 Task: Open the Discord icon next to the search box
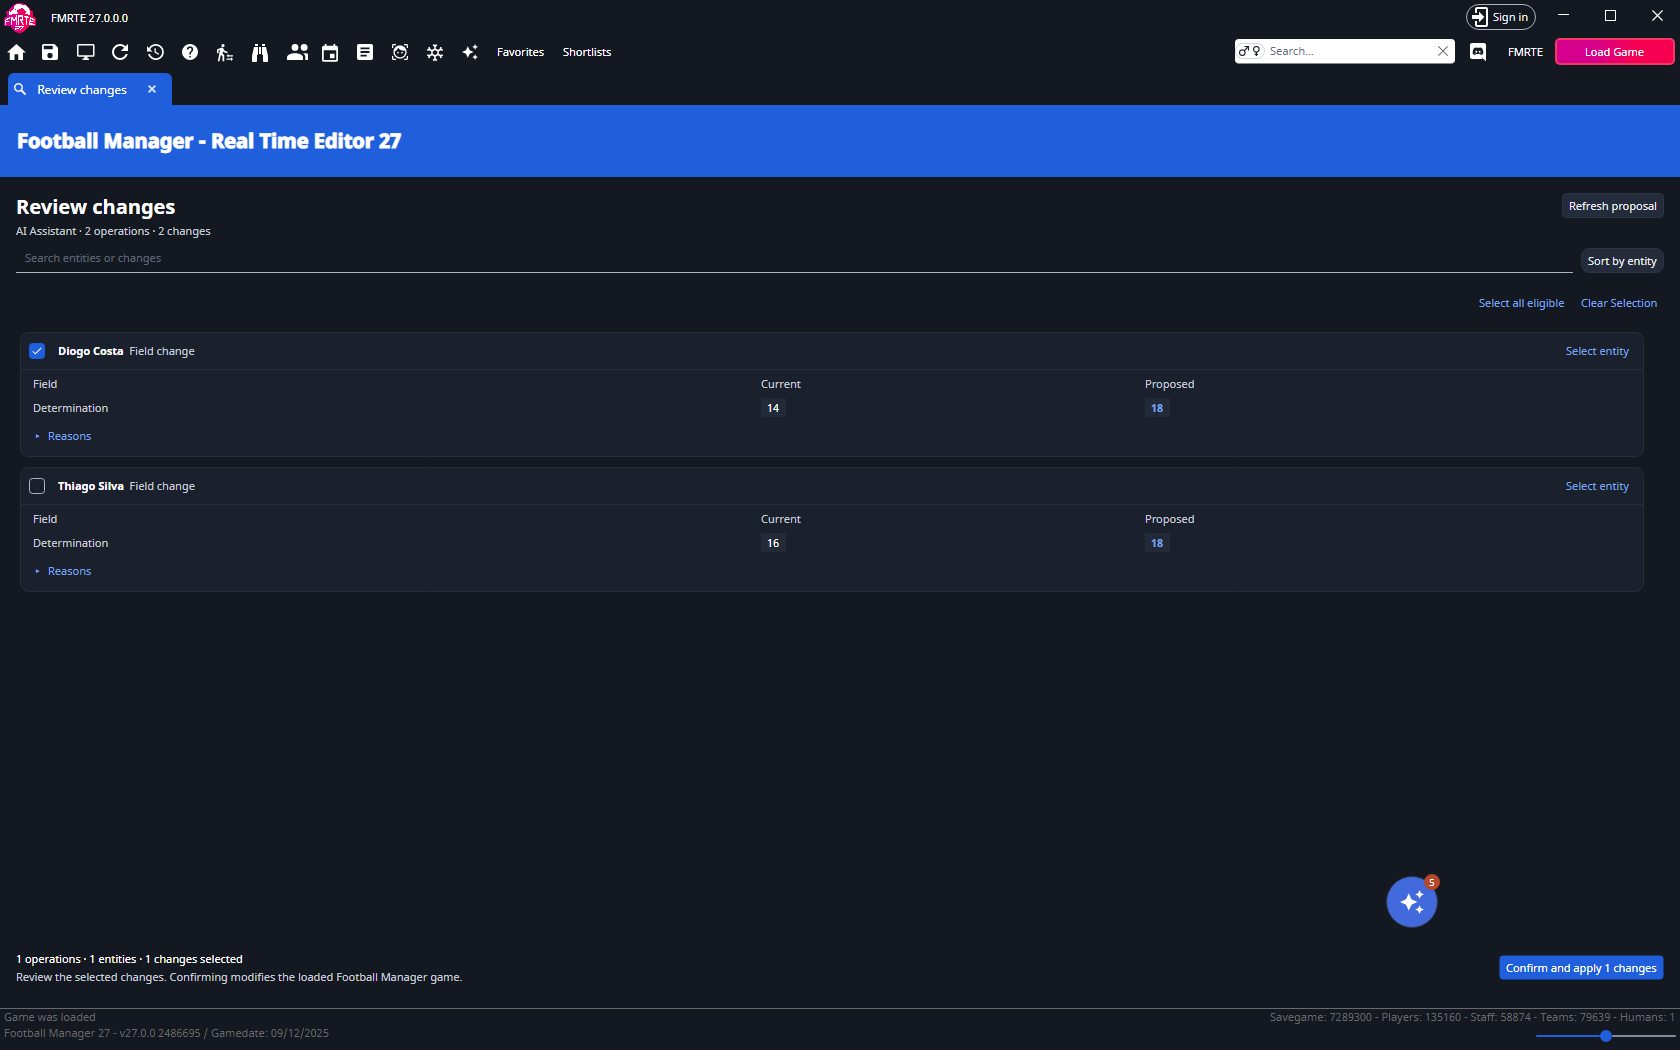(1478, 52)
